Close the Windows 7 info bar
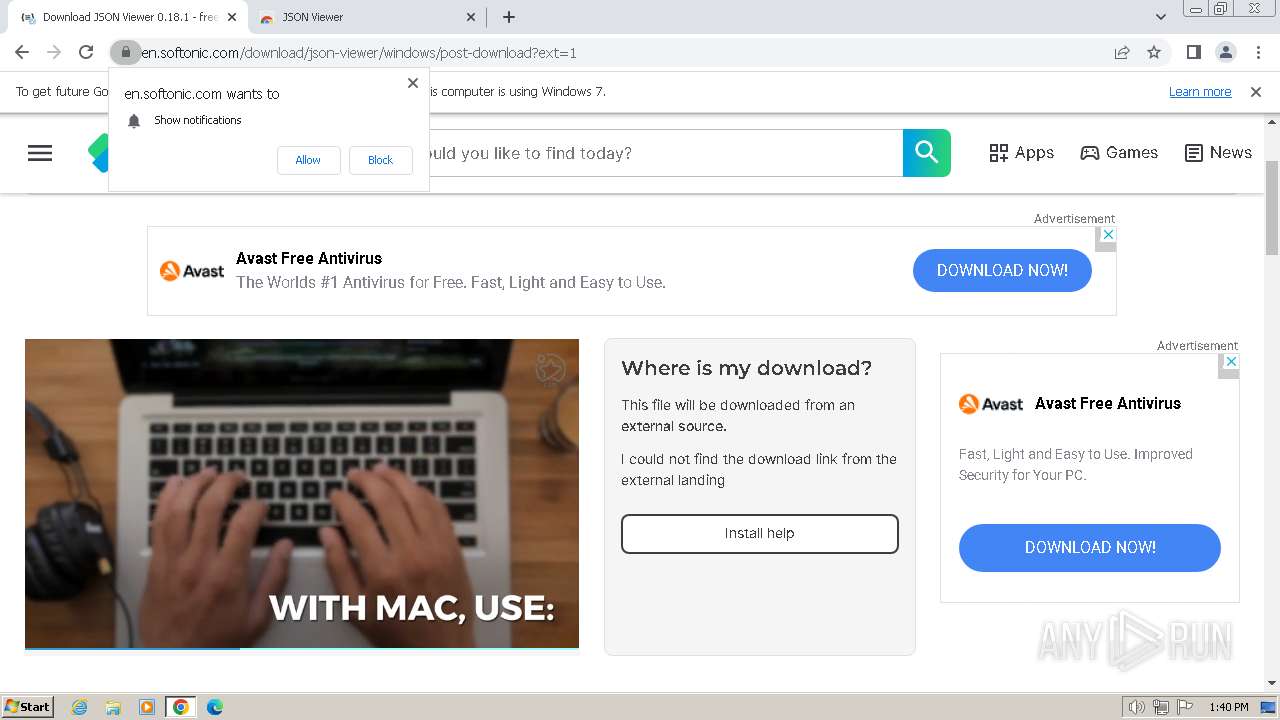Image resolution: width=1280 pixels, height=720 pixels. 1256,92
